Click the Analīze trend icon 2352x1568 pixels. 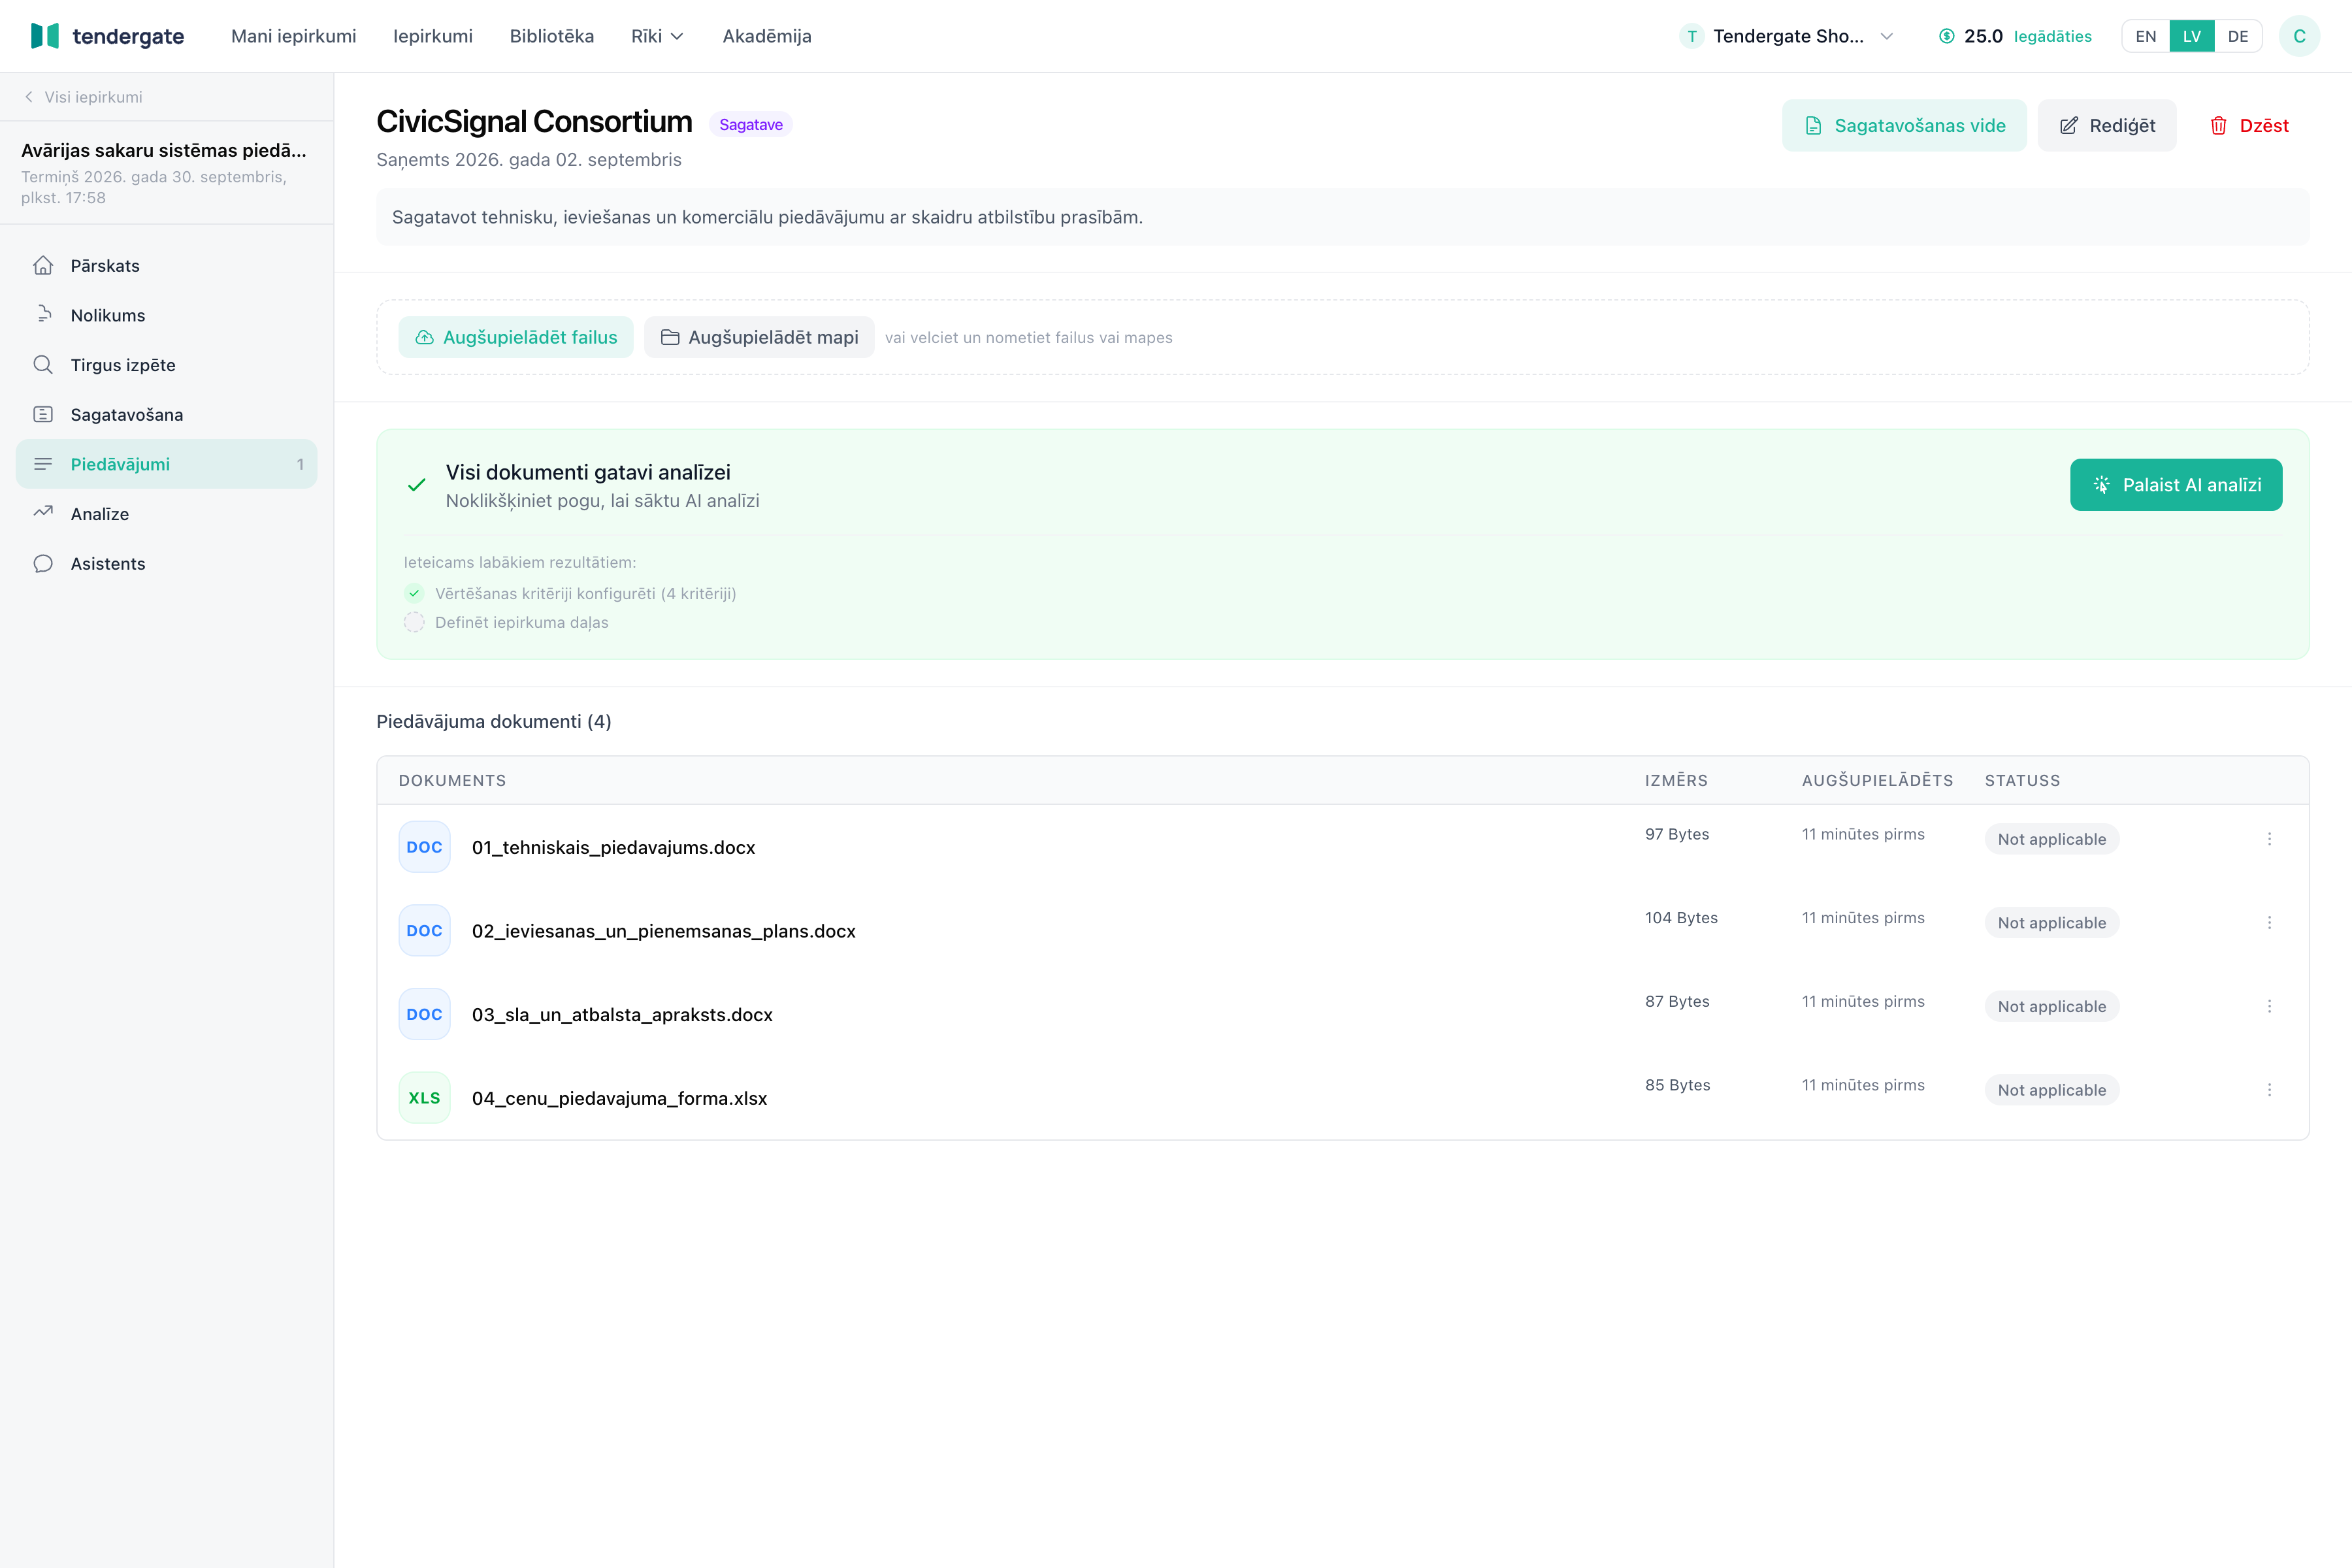tap(43, 513)
